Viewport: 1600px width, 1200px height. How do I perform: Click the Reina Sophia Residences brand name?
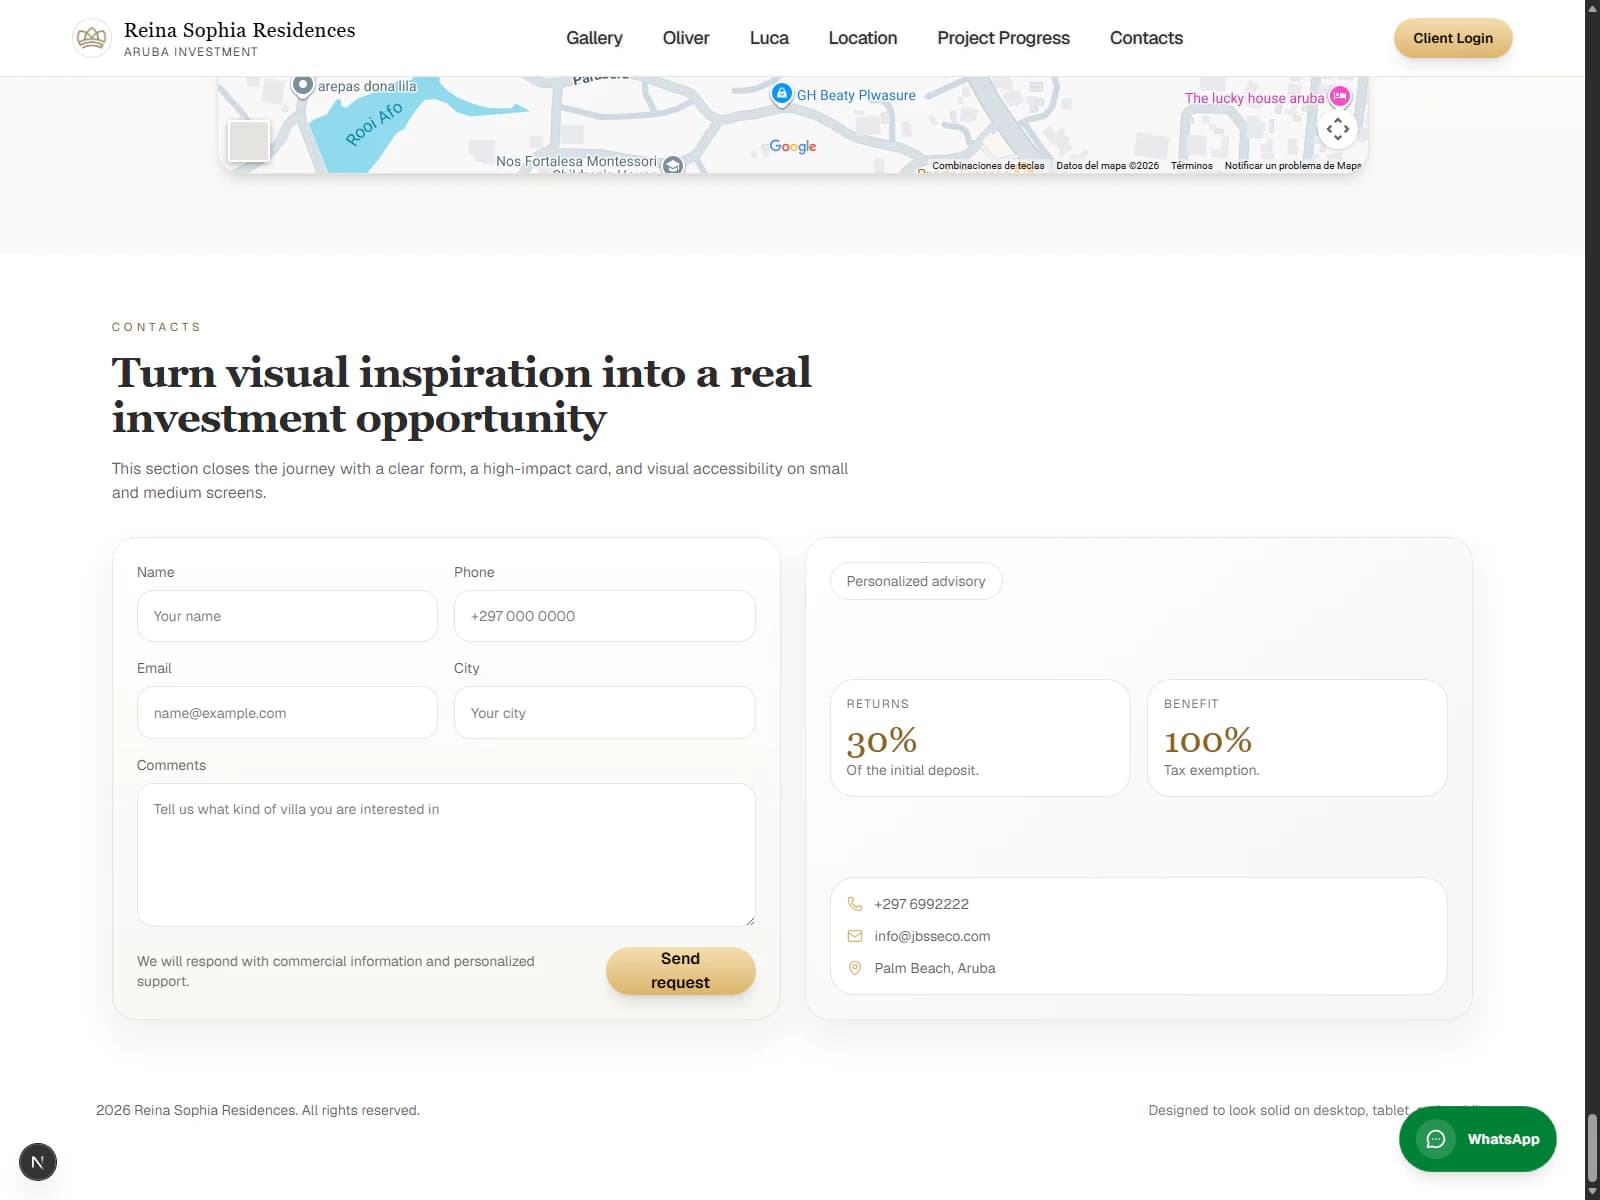240,30
